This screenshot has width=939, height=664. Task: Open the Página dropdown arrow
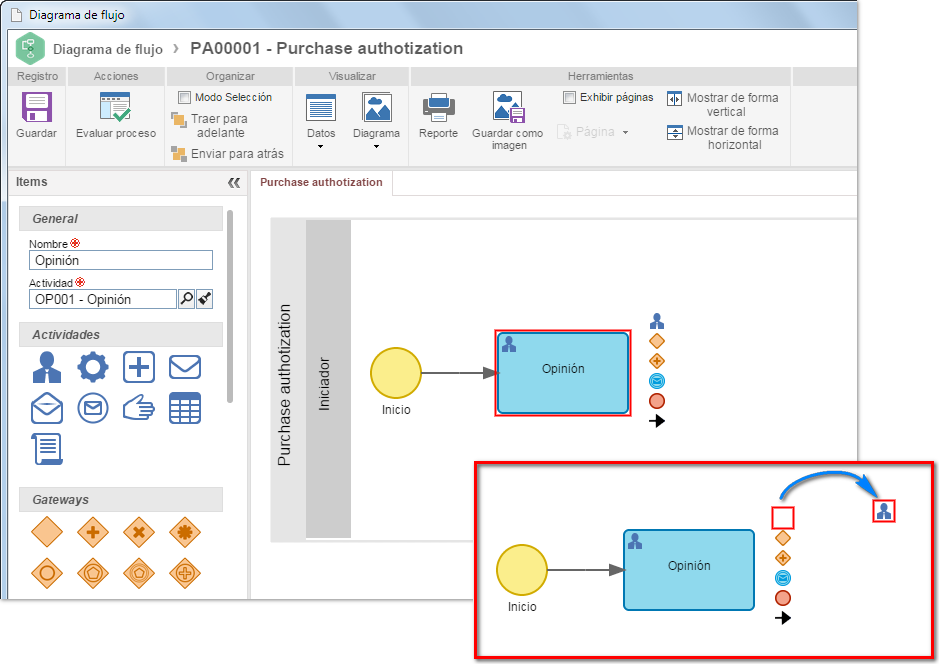(x=625, y=132)
